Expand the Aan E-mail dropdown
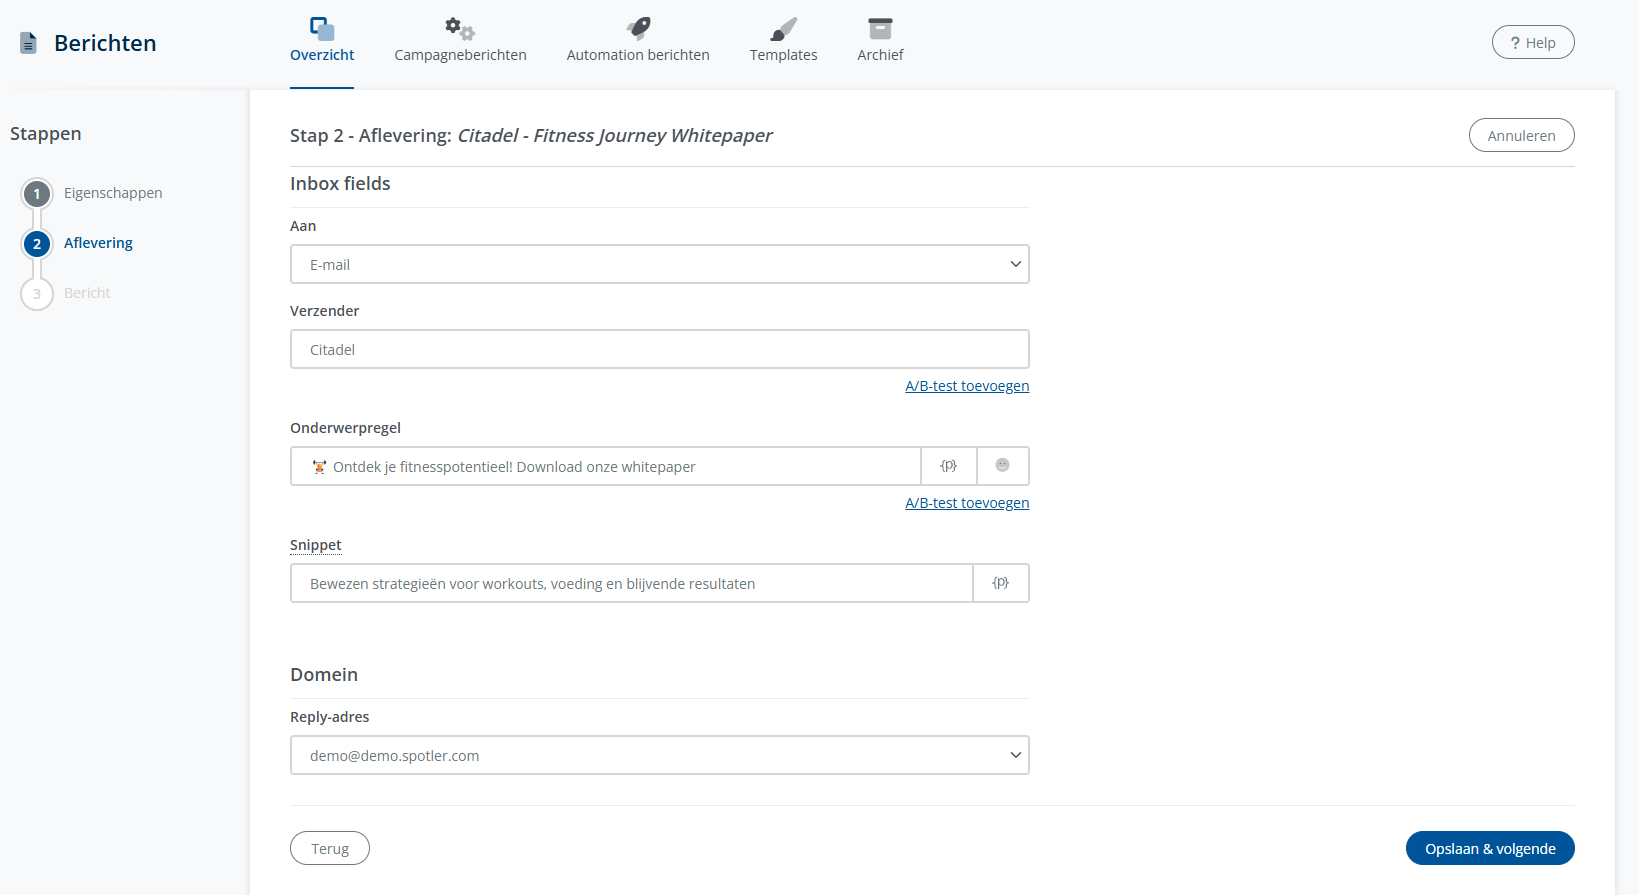1639x895 pixels. [659, 265]
